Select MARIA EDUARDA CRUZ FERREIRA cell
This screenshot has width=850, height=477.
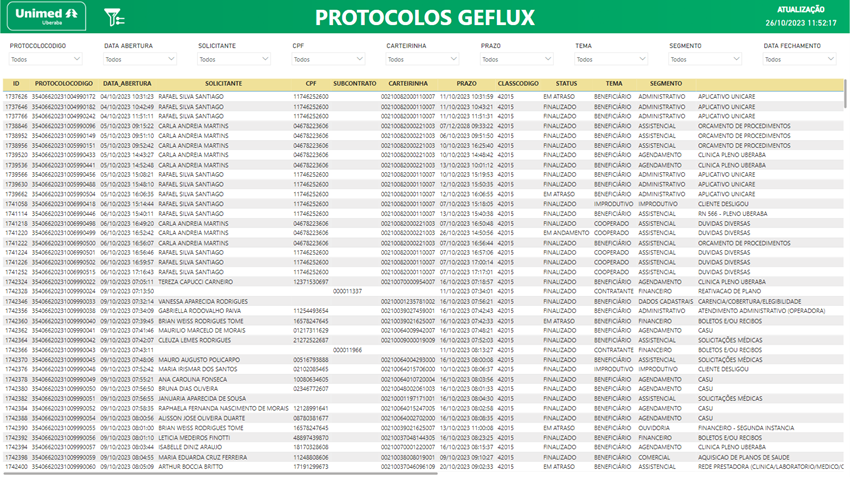coord(202,457)
